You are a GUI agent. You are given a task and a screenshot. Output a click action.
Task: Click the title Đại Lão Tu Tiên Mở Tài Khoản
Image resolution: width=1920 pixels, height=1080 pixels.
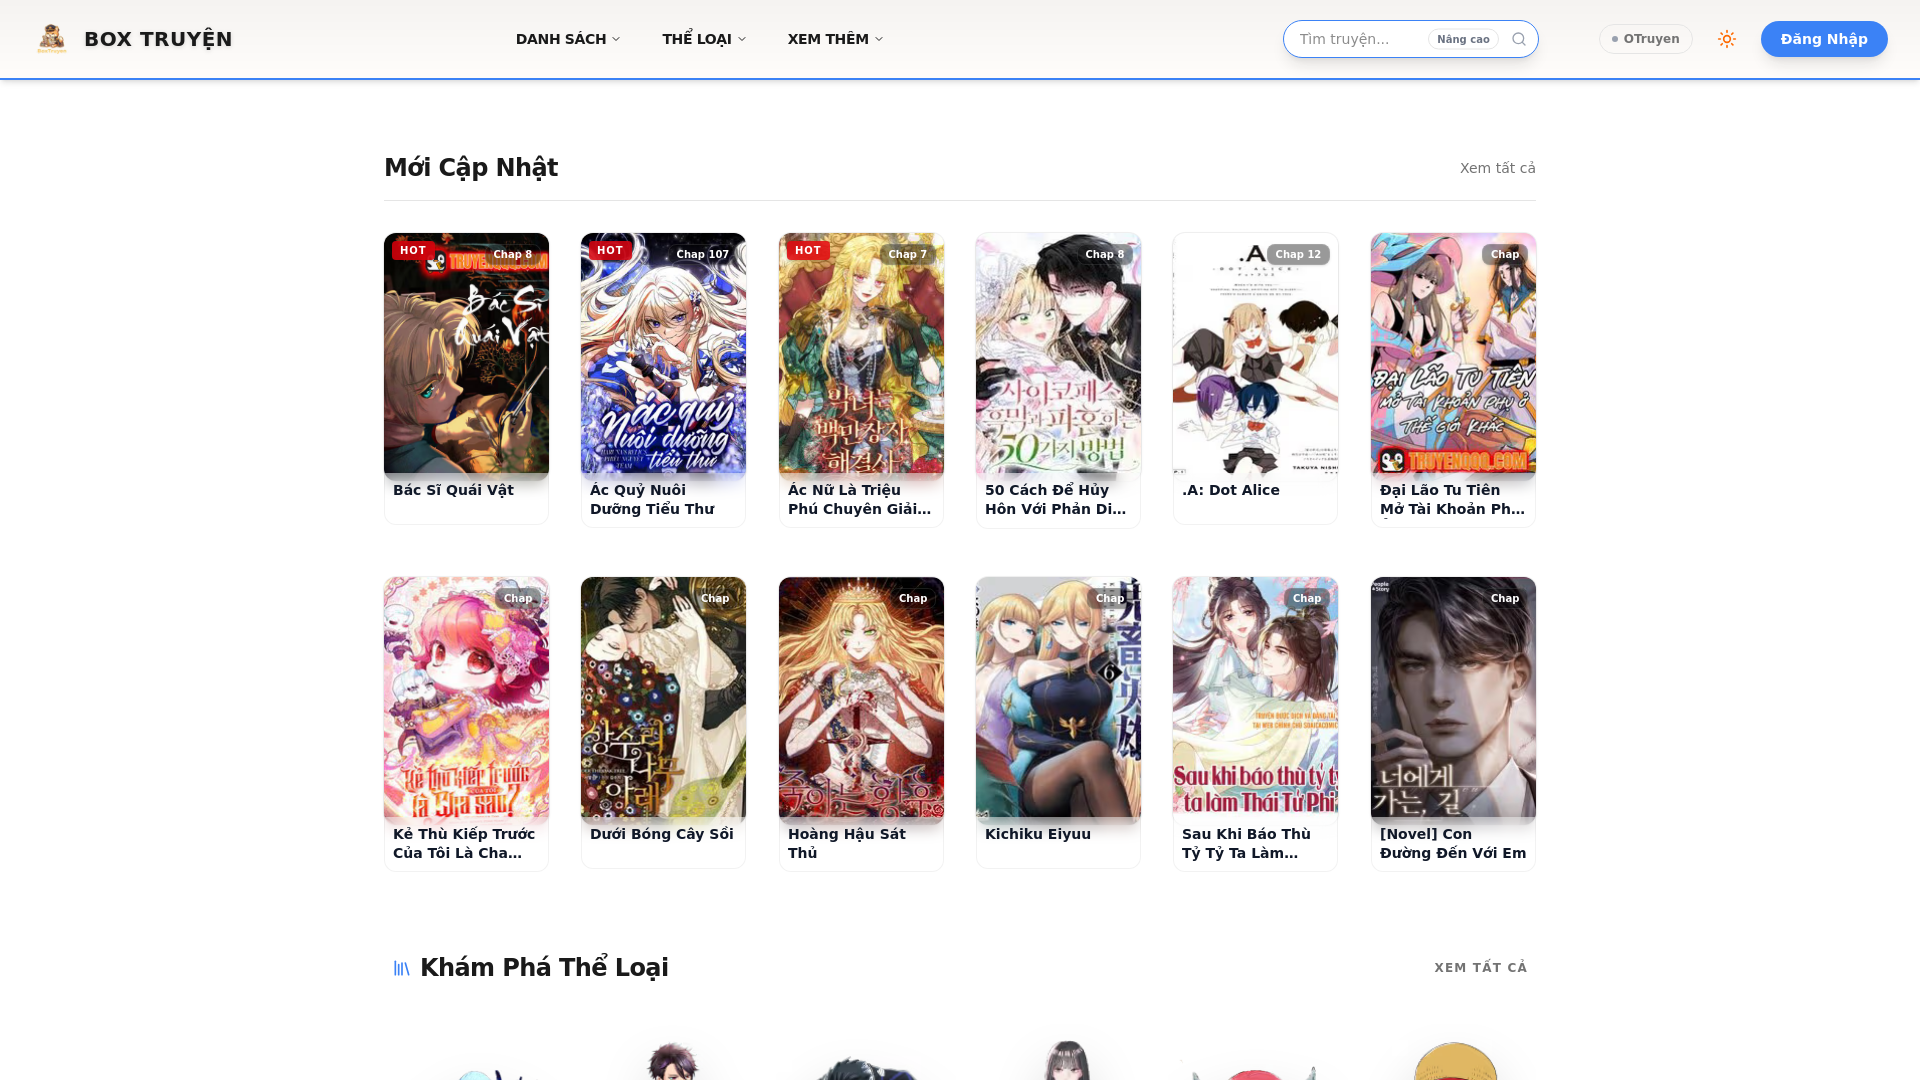1452,500
